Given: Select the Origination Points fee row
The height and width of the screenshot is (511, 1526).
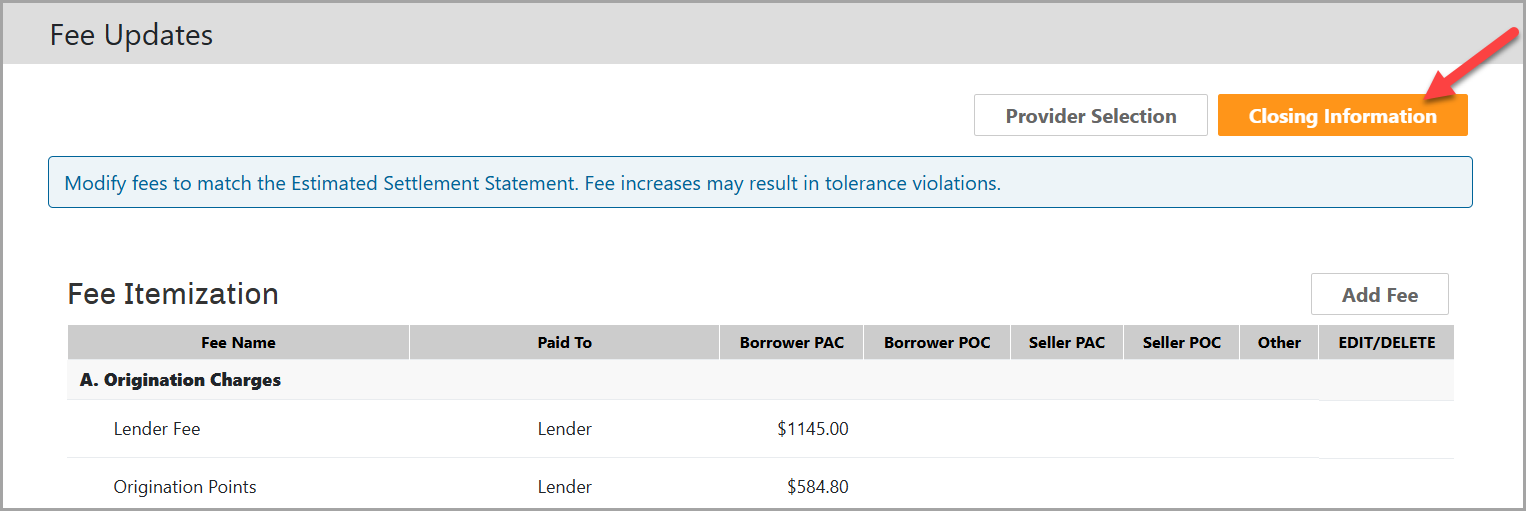Looking at the screenshot, I should click(185, 487).
